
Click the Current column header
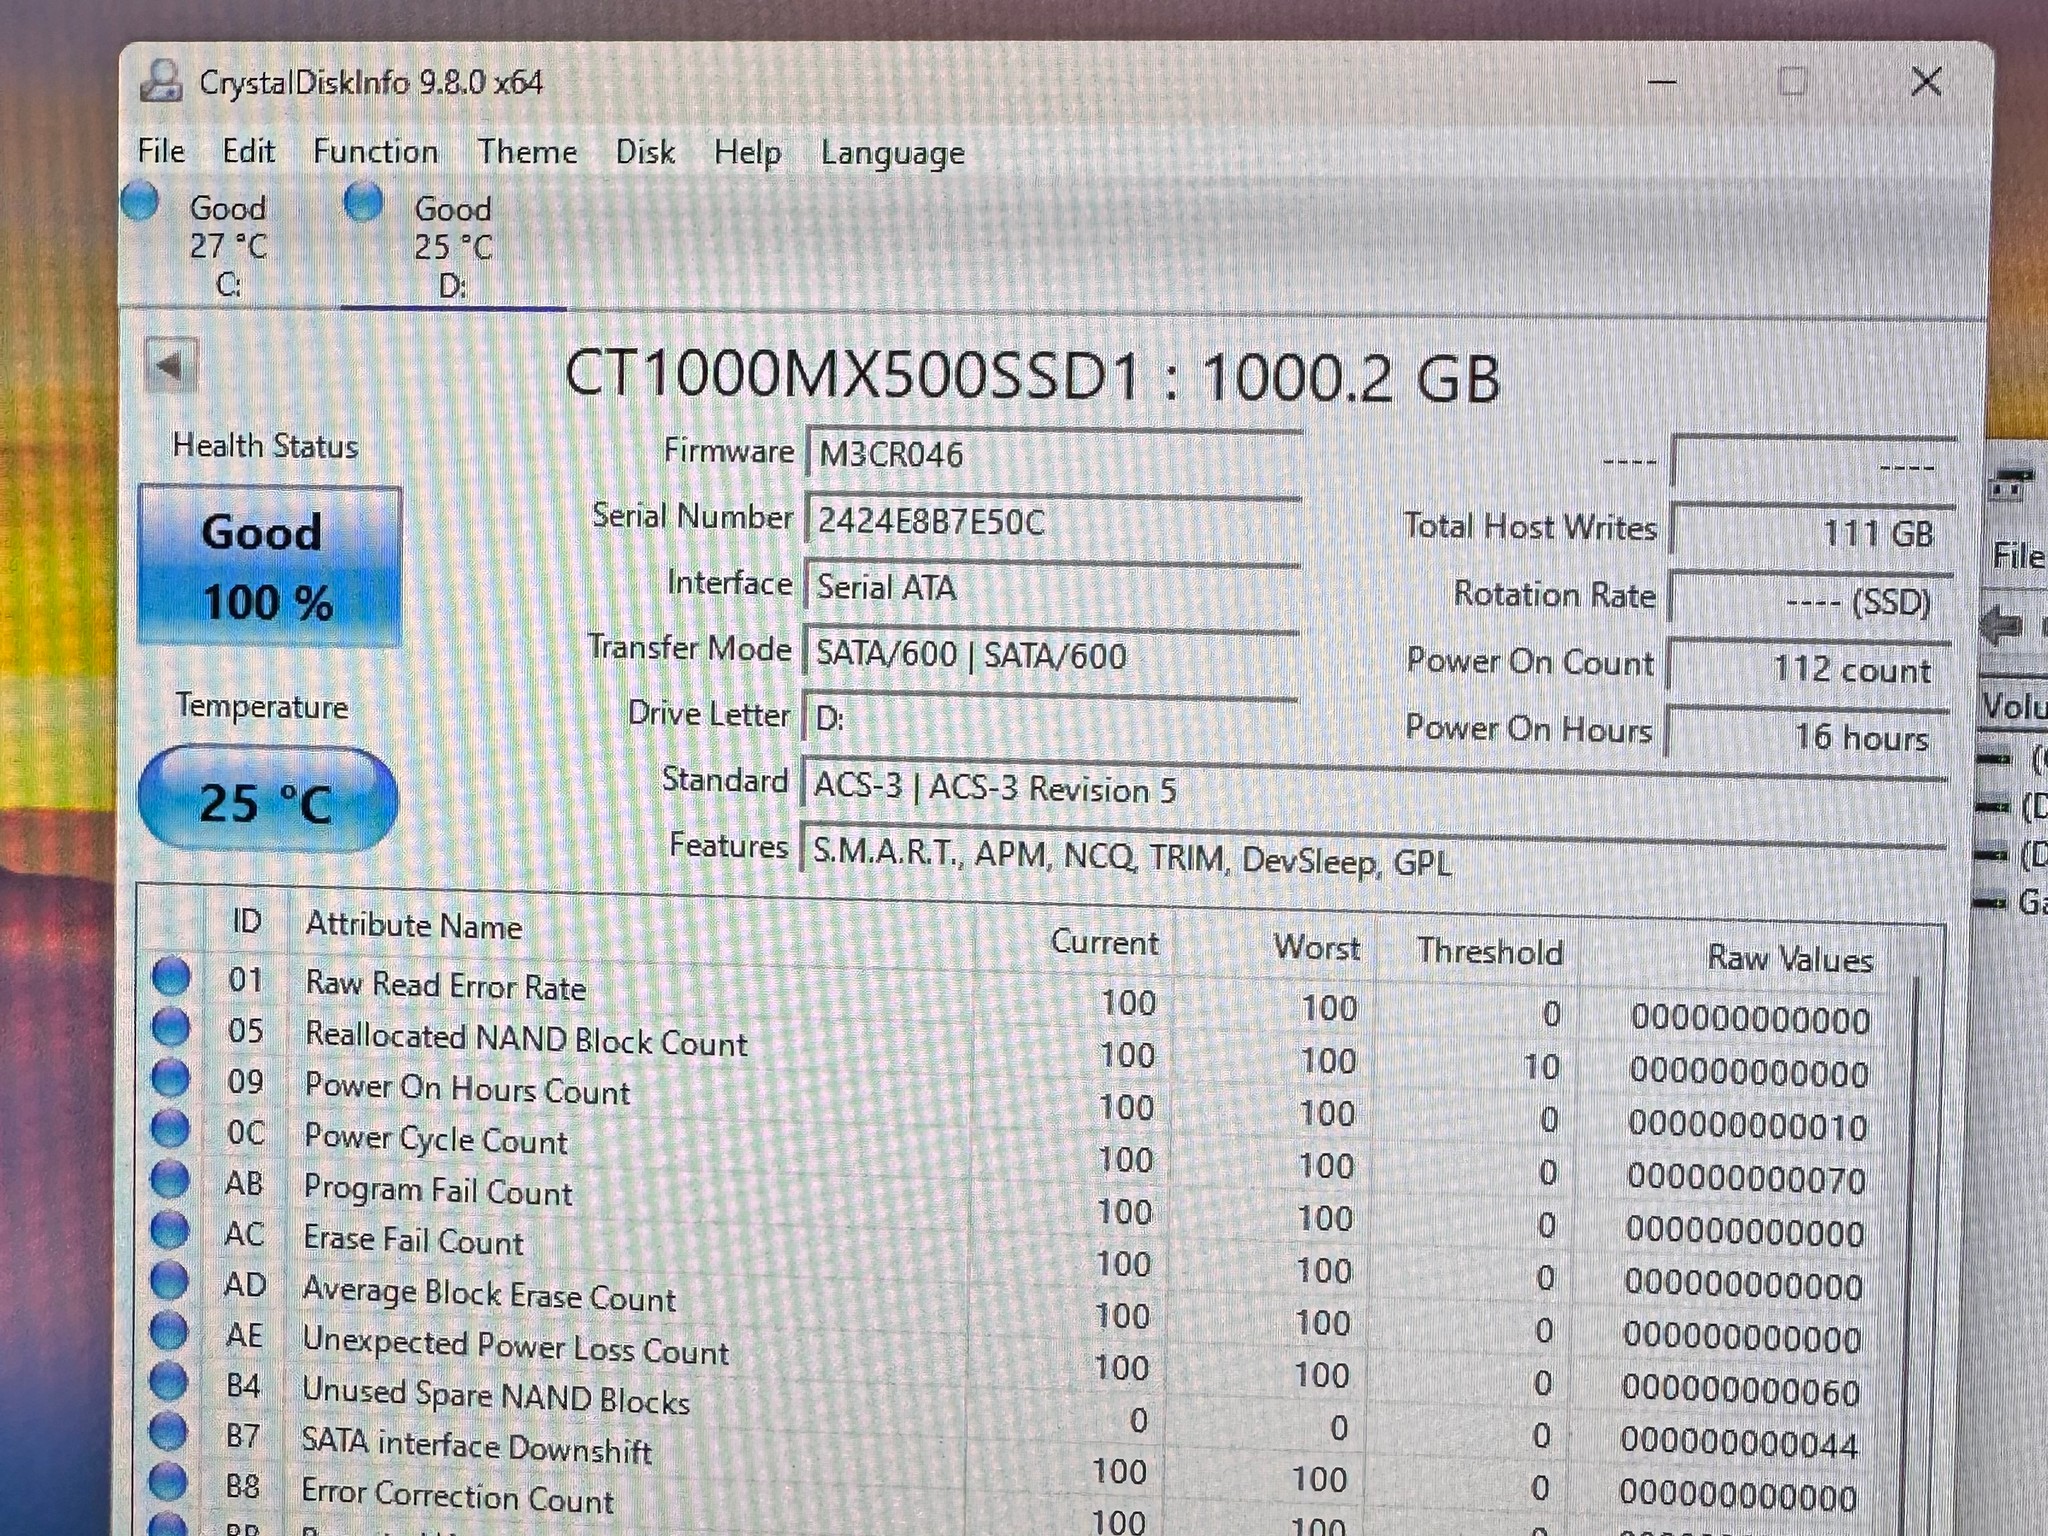tap(1104, 942)
